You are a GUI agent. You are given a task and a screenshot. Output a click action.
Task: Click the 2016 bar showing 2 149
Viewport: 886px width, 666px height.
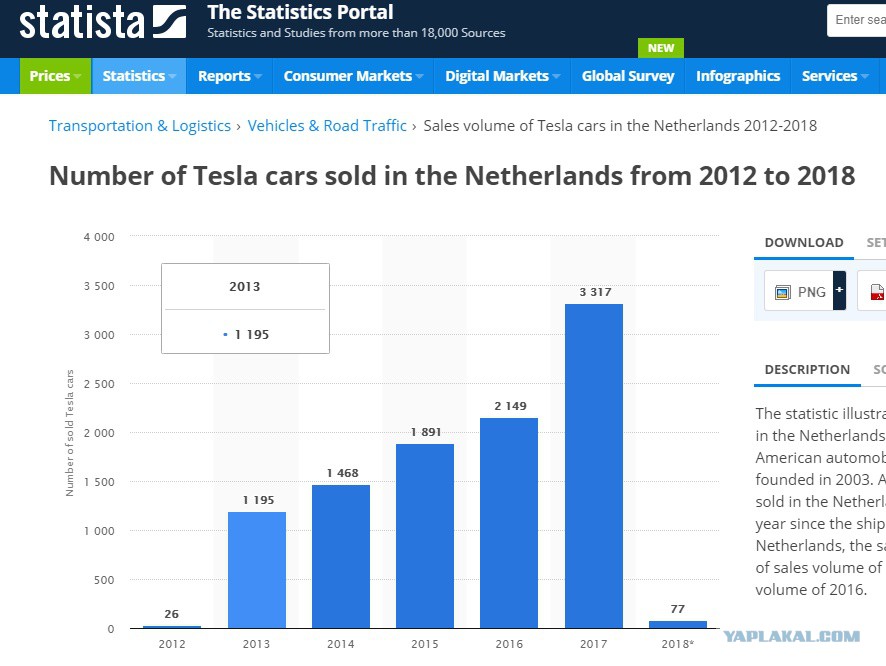[x=509, y=523]
